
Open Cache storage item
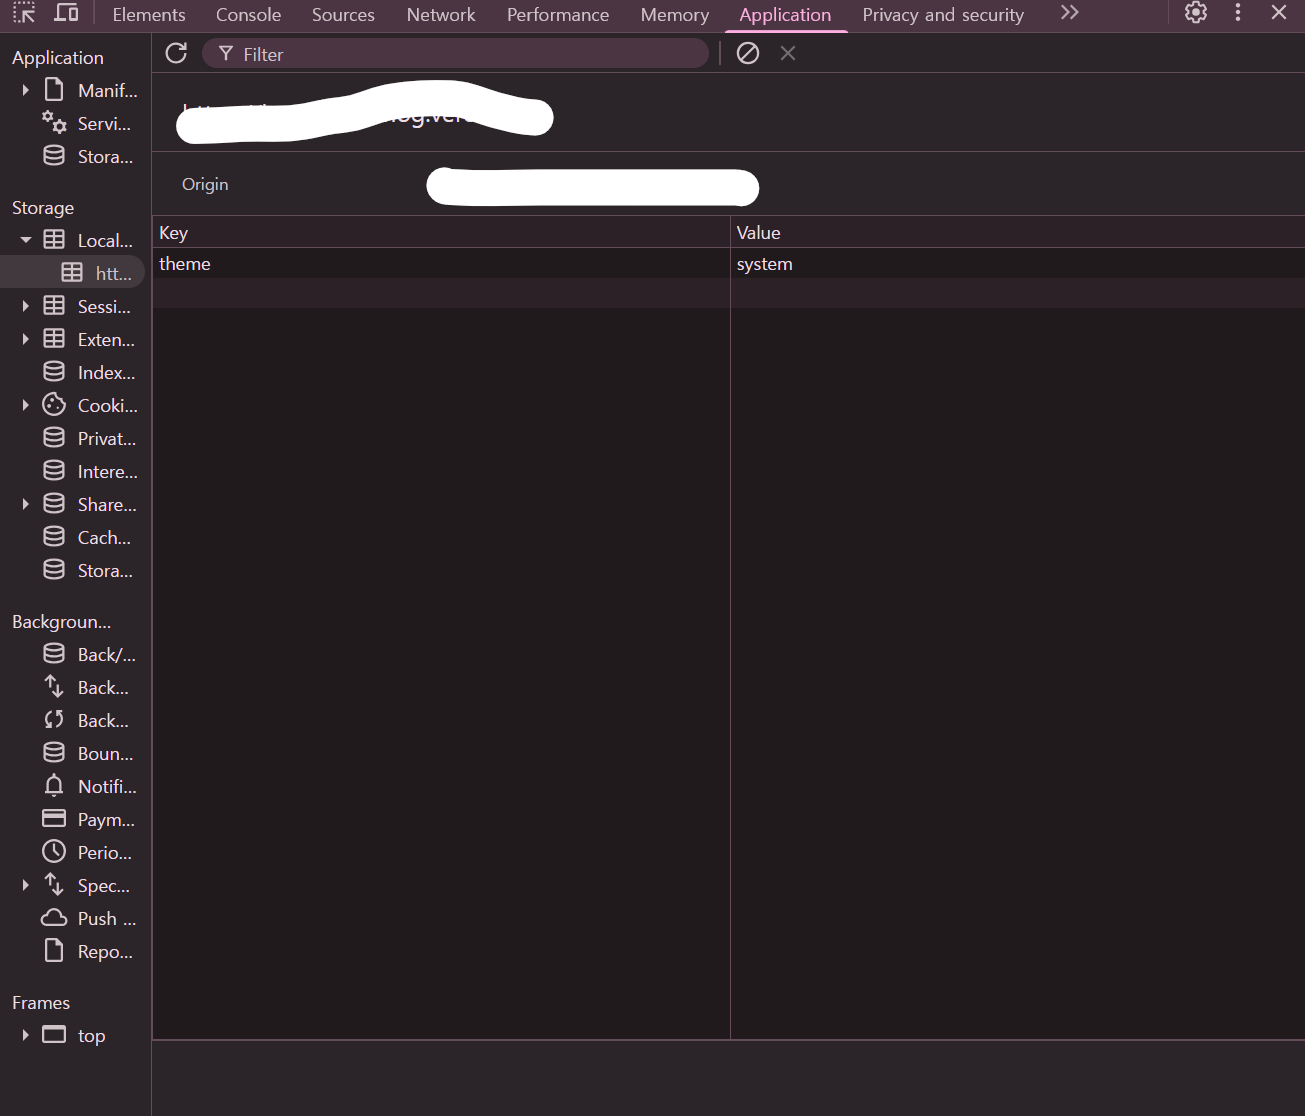click(x=87, y=537)
